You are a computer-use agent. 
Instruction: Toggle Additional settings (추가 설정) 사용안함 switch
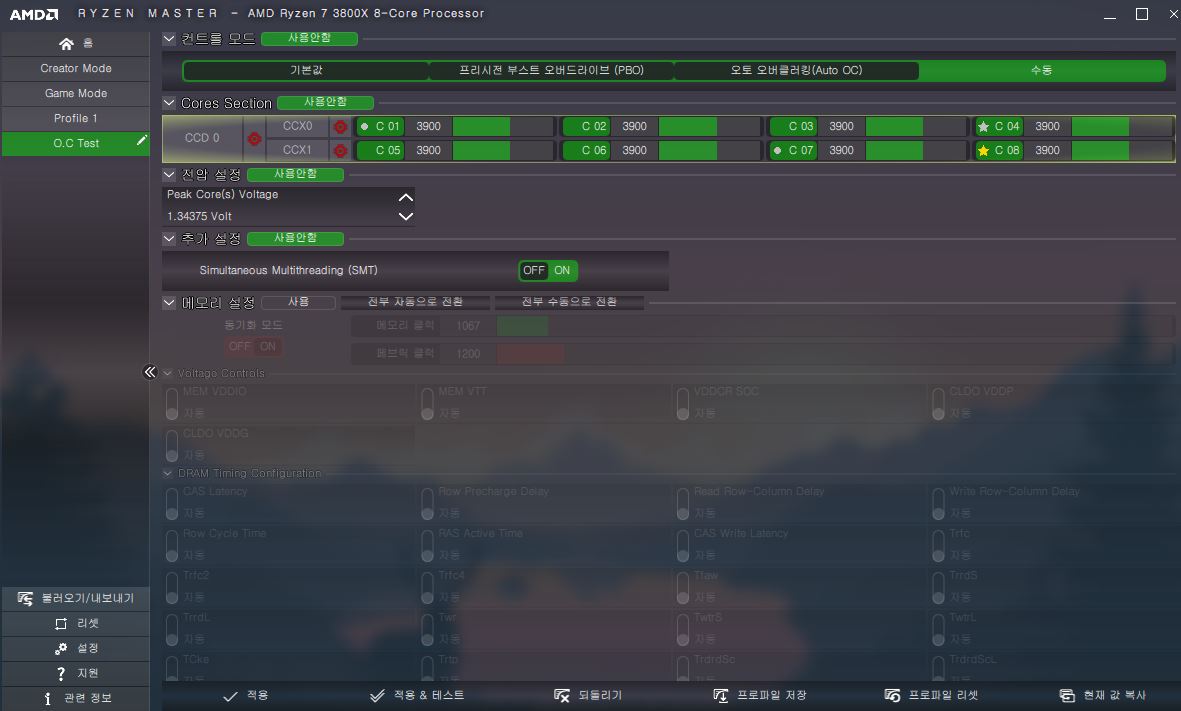(295, 239)
